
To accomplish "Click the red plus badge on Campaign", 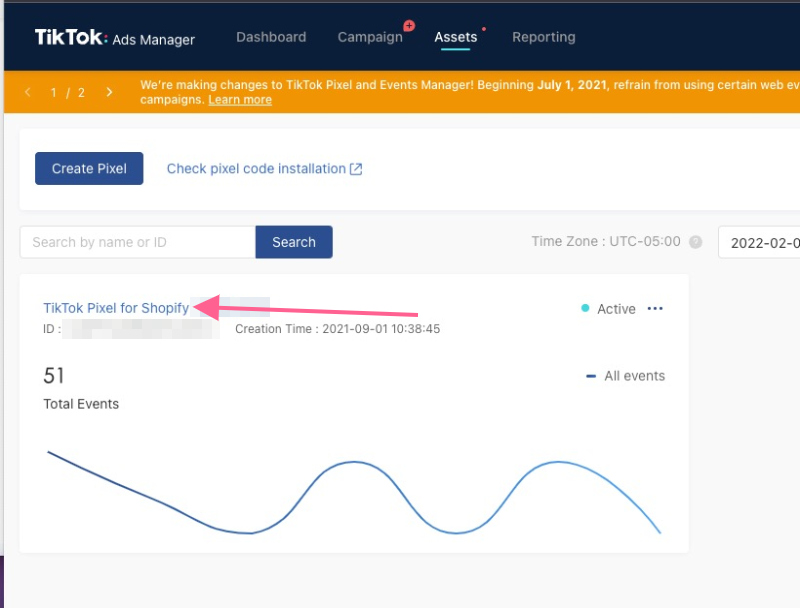I will pyautogui.click(x=409, y=25).
